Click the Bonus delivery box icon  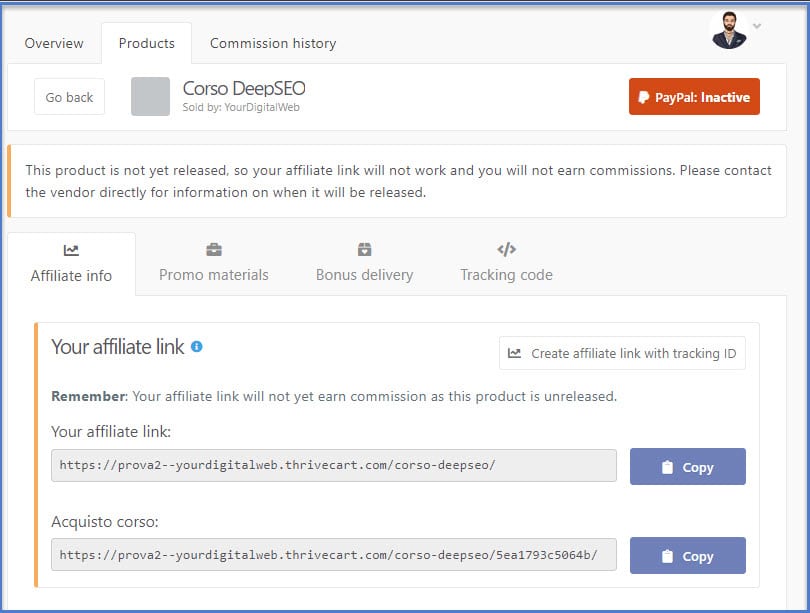(x=365, y=249)
